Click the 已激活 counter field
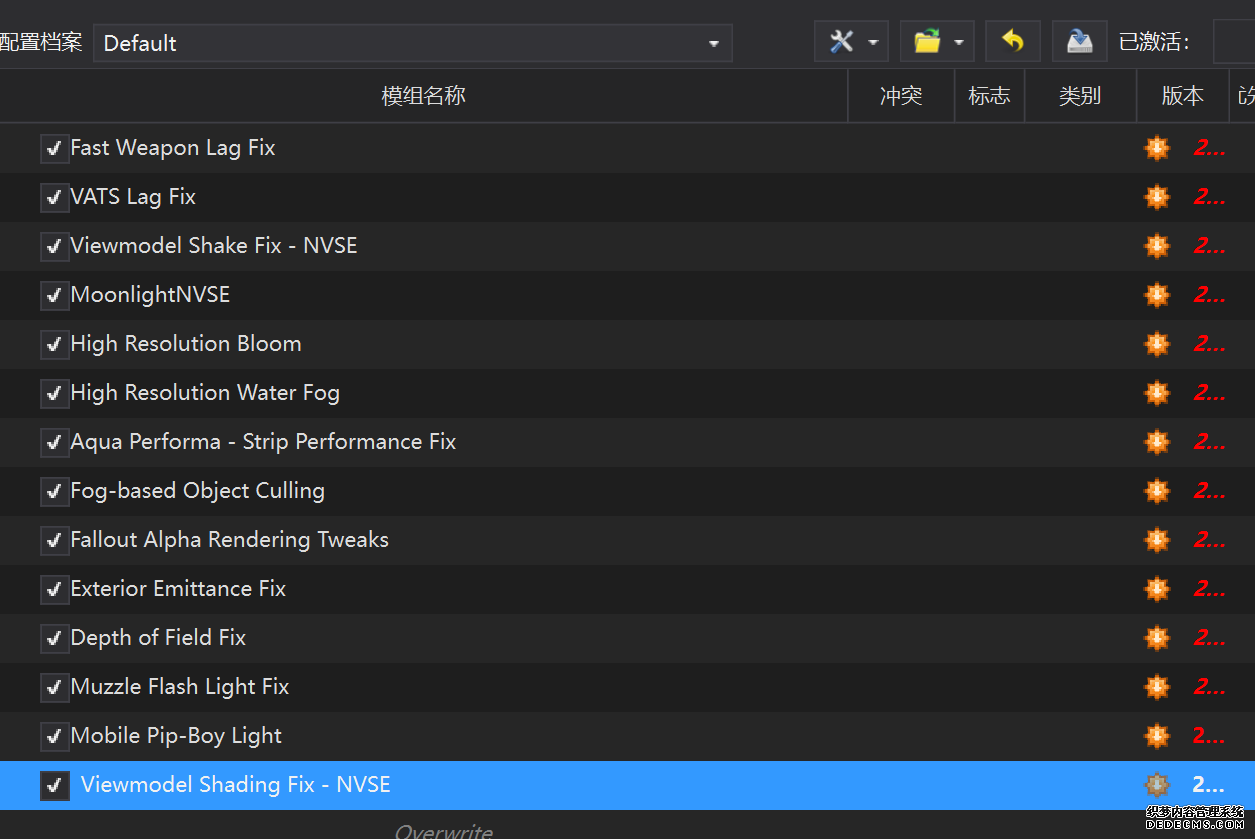The width and height of the screenshot is (1255, 839). point(1234,42)
